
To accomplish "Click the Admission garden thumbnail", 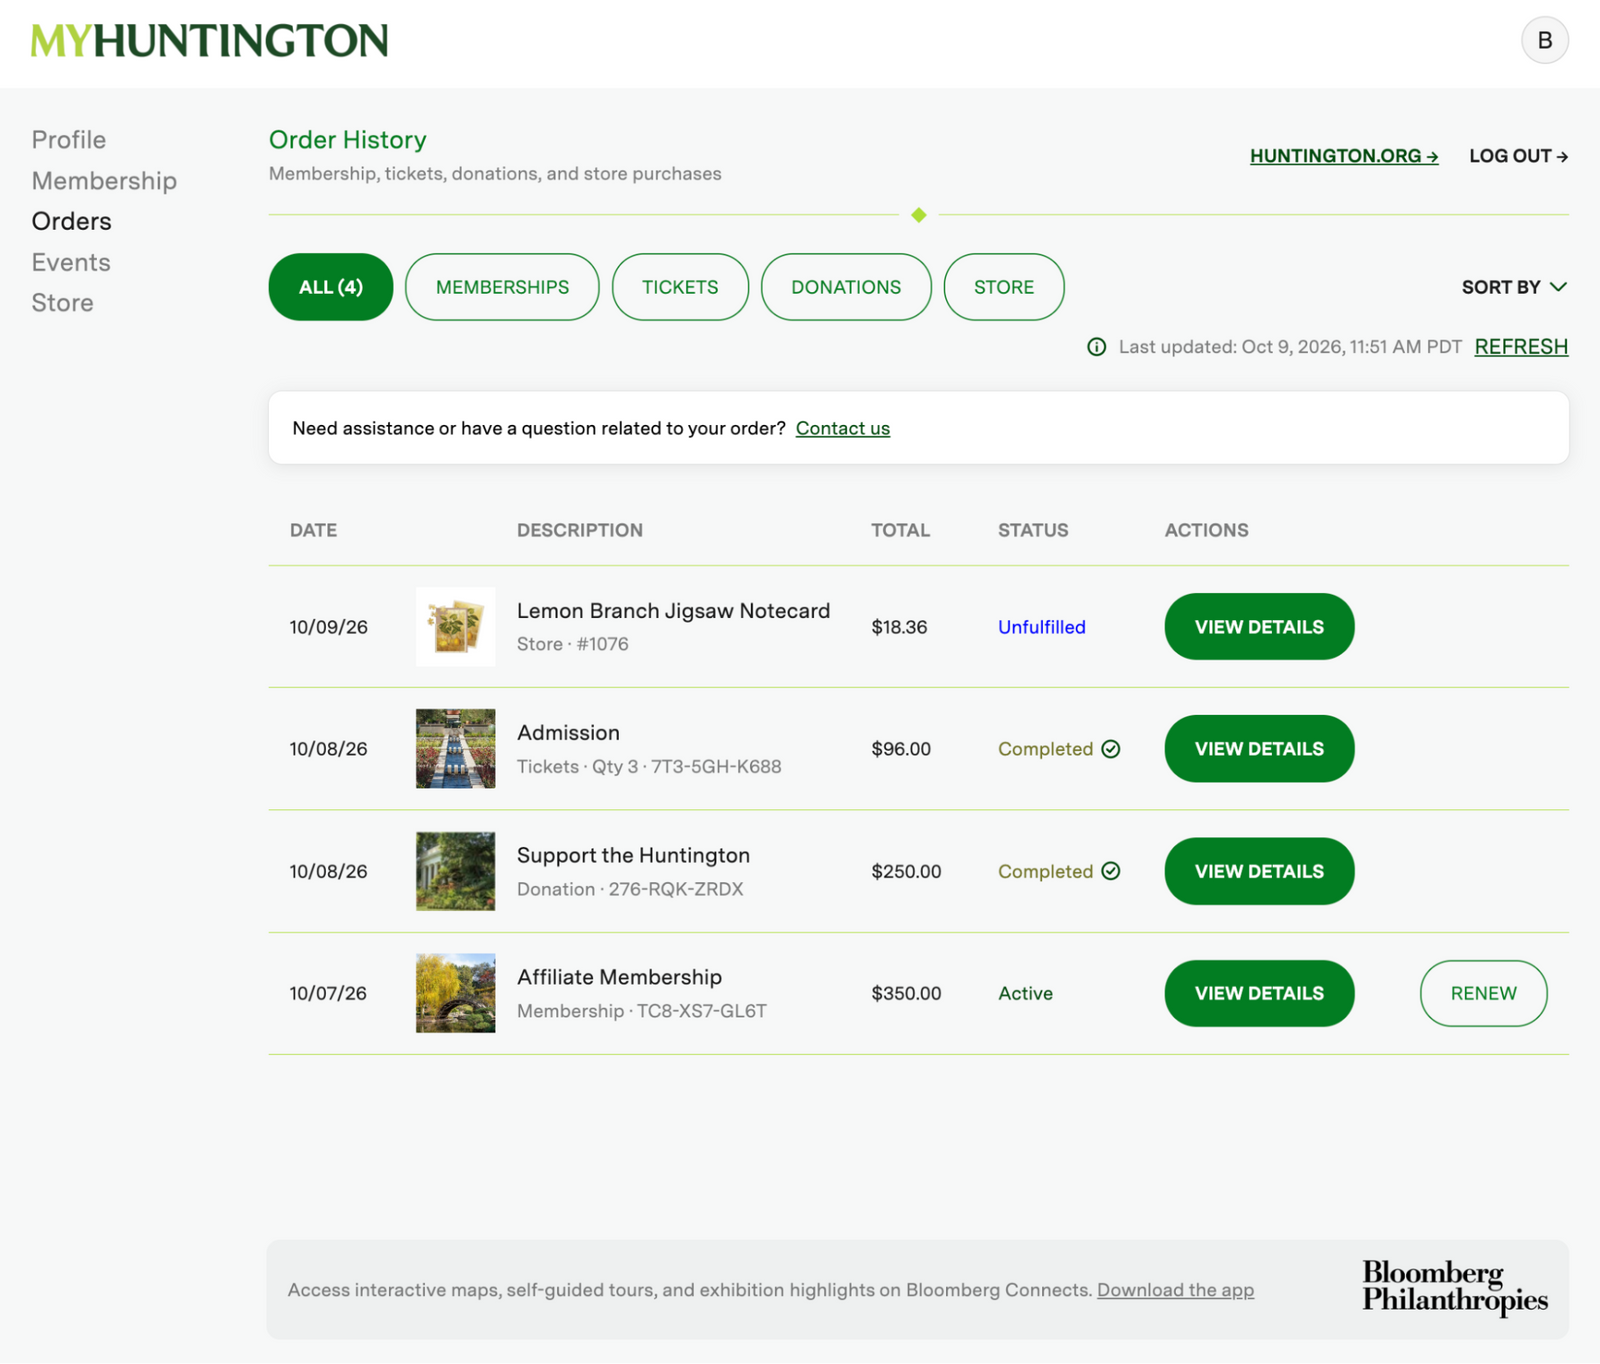I will tap(455, 749).
